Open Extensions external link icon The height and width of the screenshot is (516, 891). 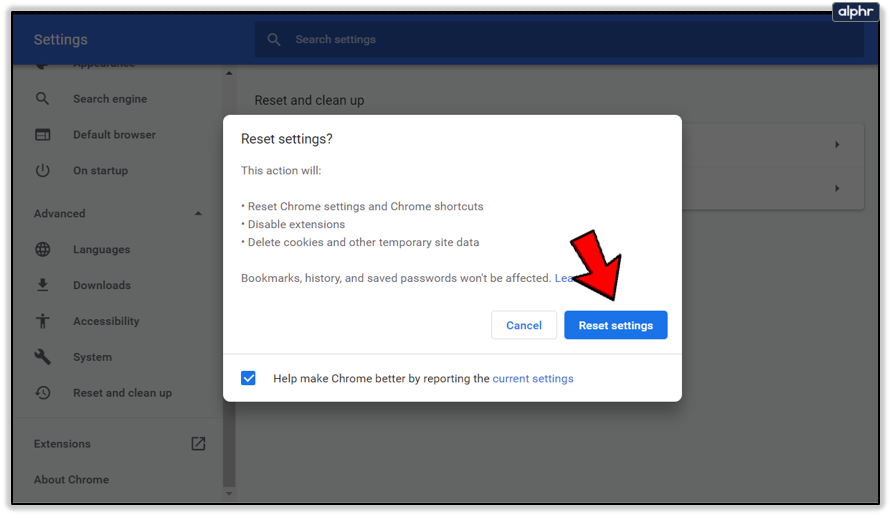[198, 443]
